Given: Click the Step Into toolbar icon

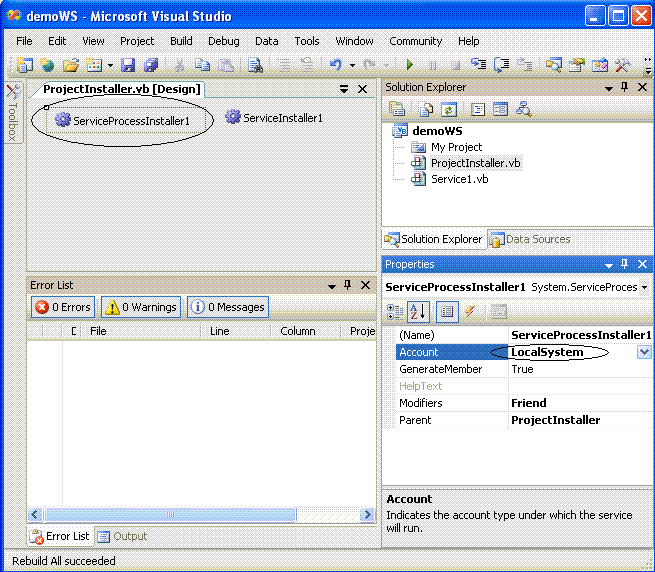Looking at the screenshot, I should point(478,65).
